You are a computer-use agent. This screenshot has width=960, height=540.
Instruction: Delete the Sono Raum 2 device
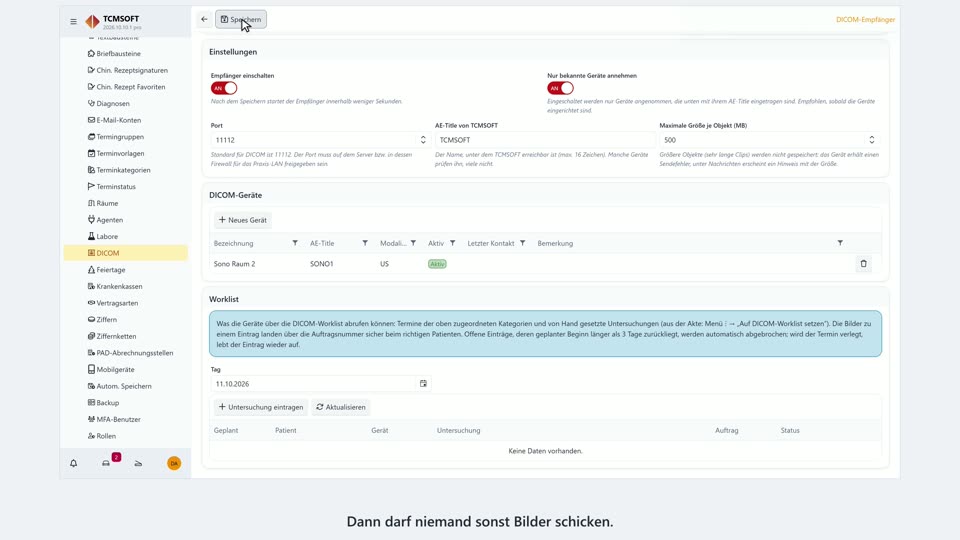(863, 264)
